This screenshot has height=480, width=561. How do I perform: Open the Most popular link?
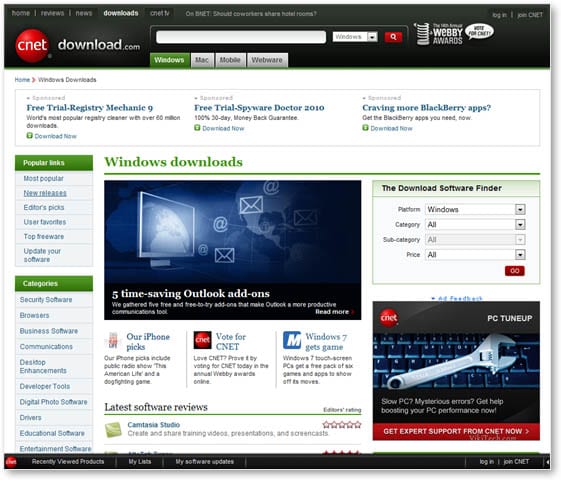44,178
